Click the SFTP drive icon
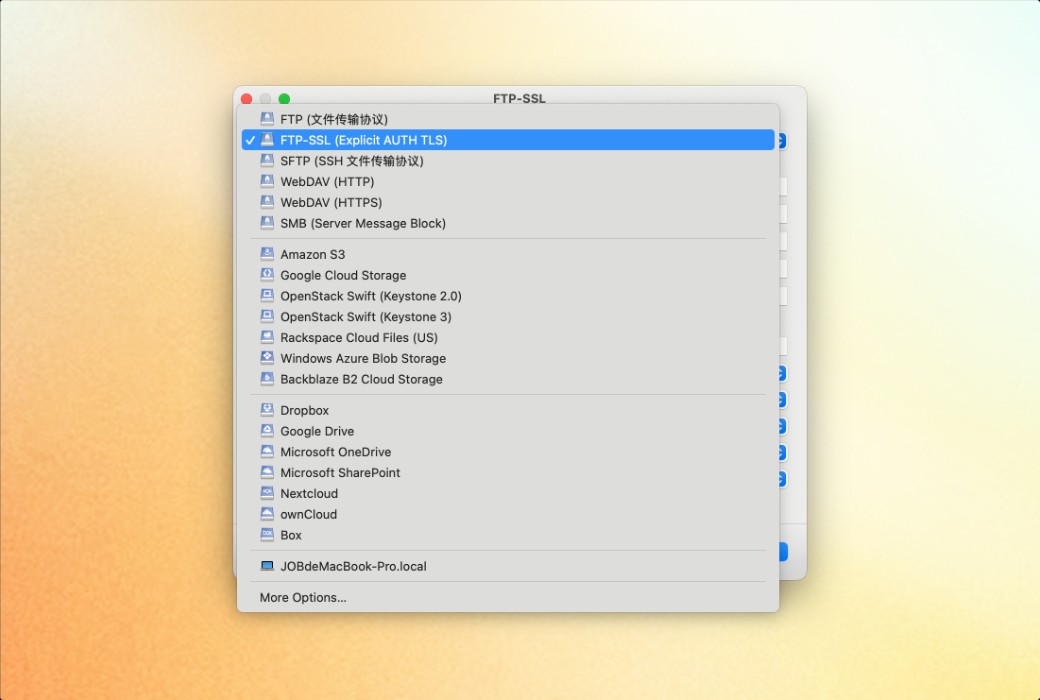The image size is (1040, 700). (267, 161)
